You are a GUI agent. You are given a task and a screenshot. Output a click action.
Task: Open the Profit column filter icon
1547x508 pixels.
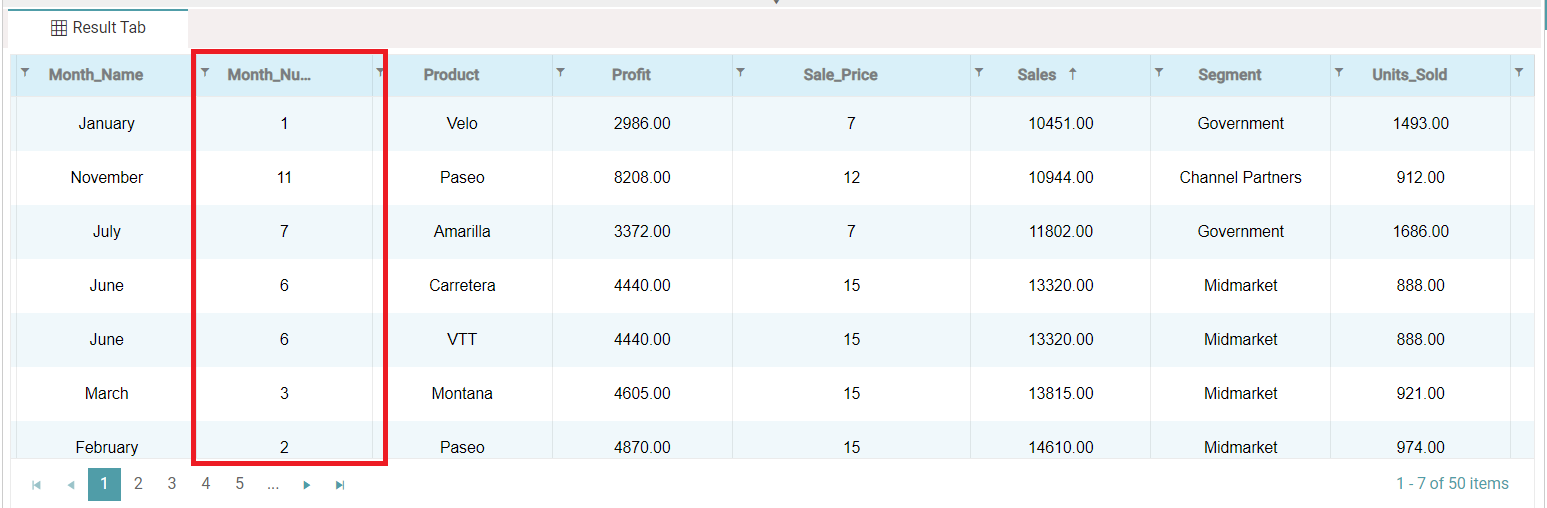[560, 72]
